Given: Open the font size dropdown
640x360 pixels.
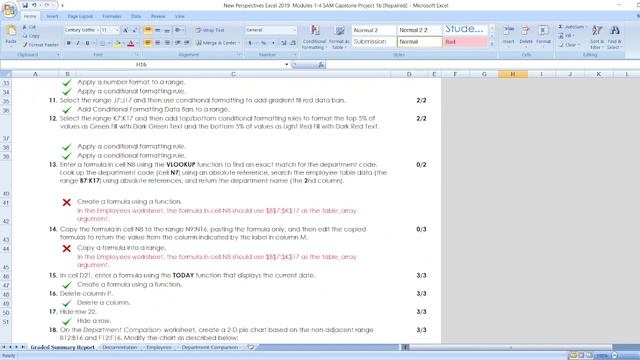Looking at the screenshot, I should pyautogui.click(x=117, y=30).
